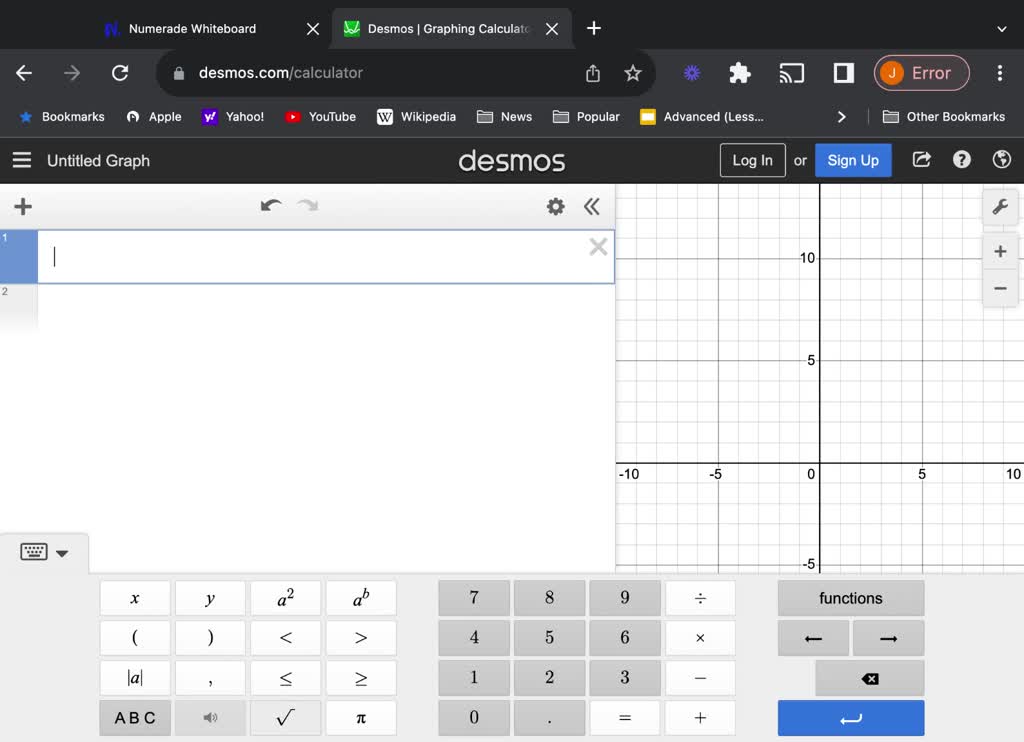Insert the greater-than key

point(360,638)
